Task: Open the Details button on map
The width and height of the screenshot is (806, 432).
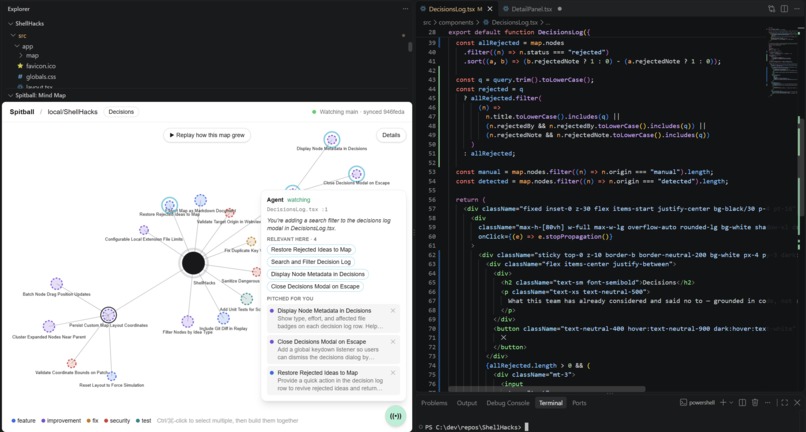Action: 391,135
